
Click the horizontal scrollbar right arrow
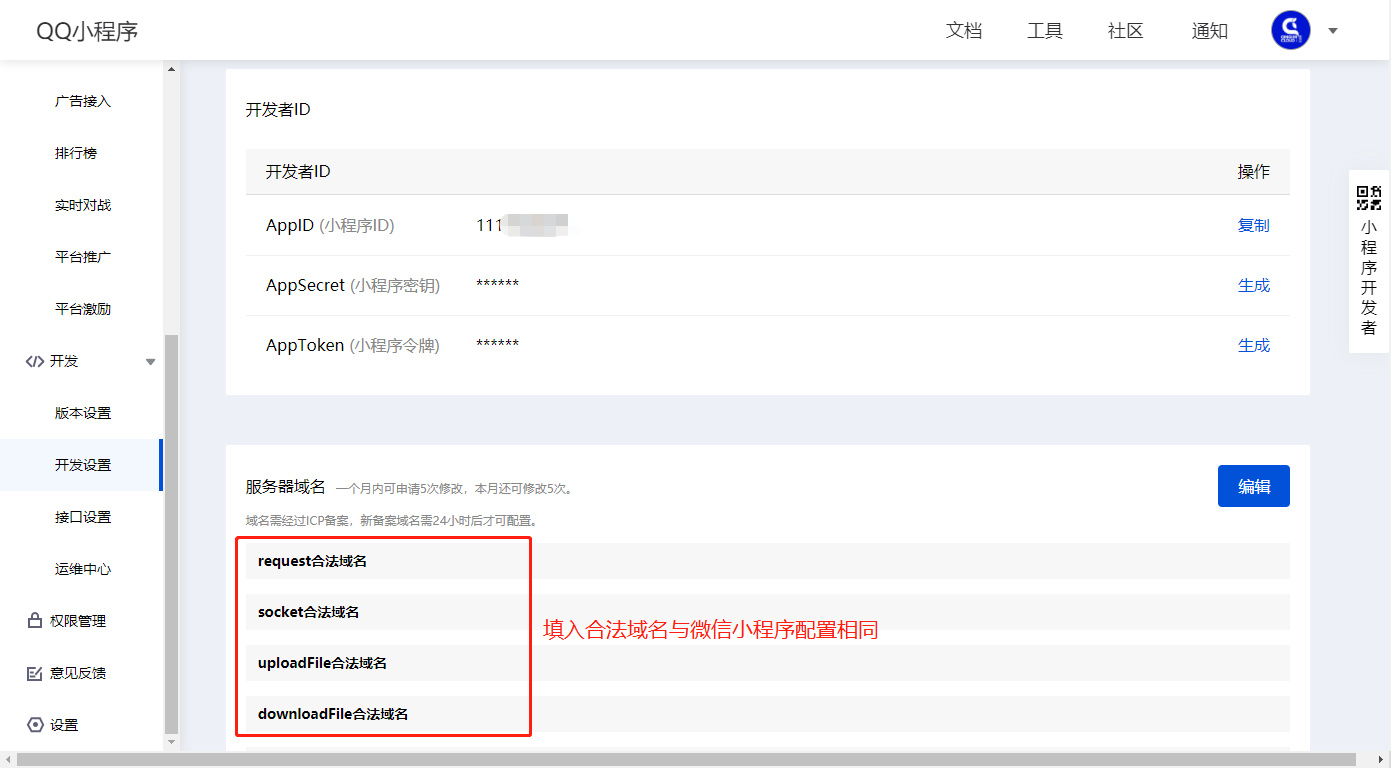(x=1384, y=760)
